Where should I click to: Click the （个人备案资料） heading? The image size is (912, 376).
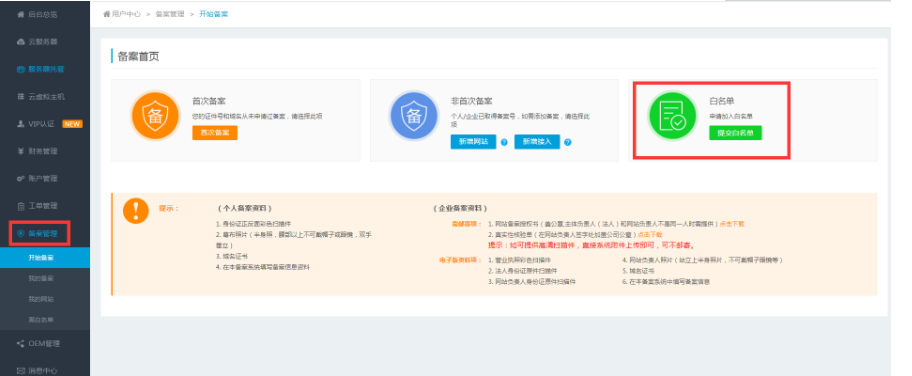pos(244,208)
